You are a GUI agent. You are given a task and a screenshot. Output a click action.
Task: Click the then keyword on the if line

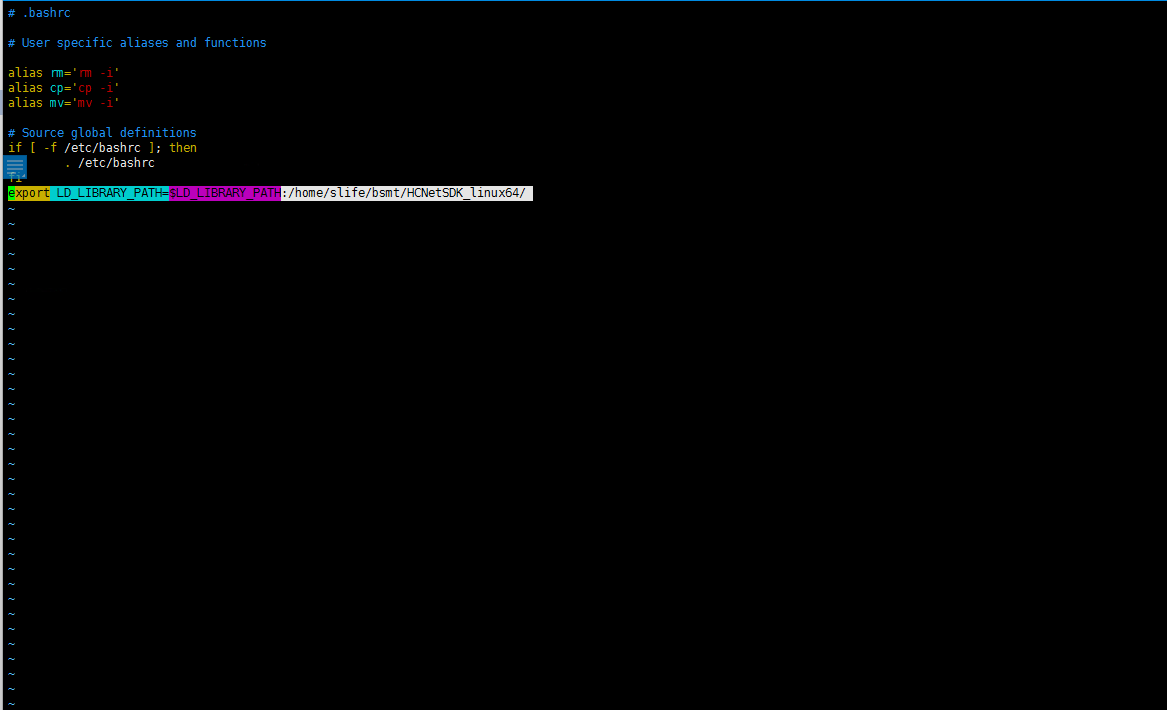[182, 147]
